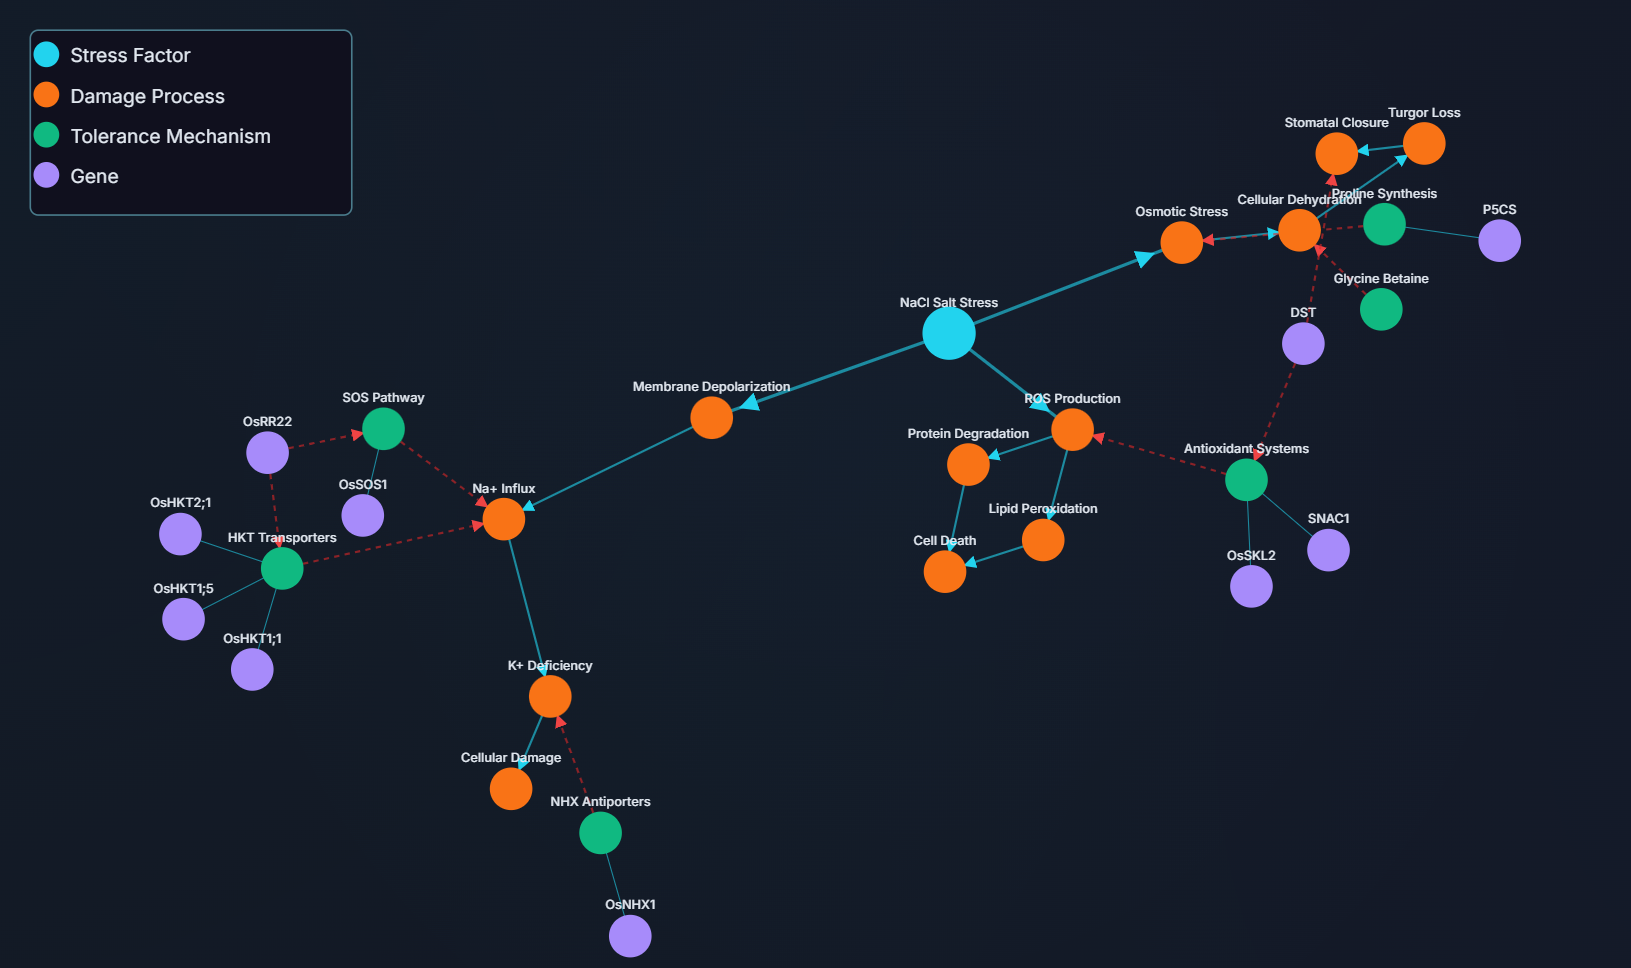Image resolution: width=1631 pixels, height=968 pixels.
Task: Select the DST gene node
Action: click(x=1303, y=344)
